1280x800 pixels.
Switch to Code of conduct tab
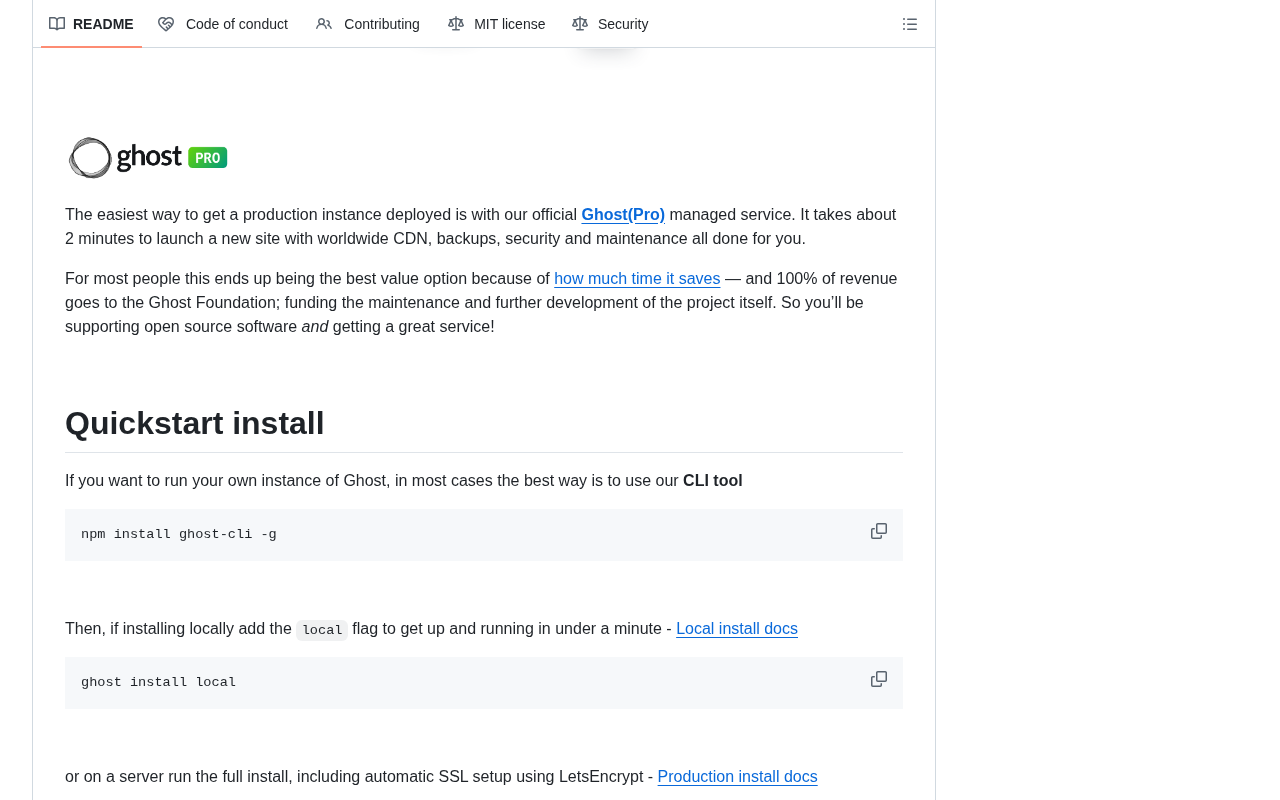[223, 24]
